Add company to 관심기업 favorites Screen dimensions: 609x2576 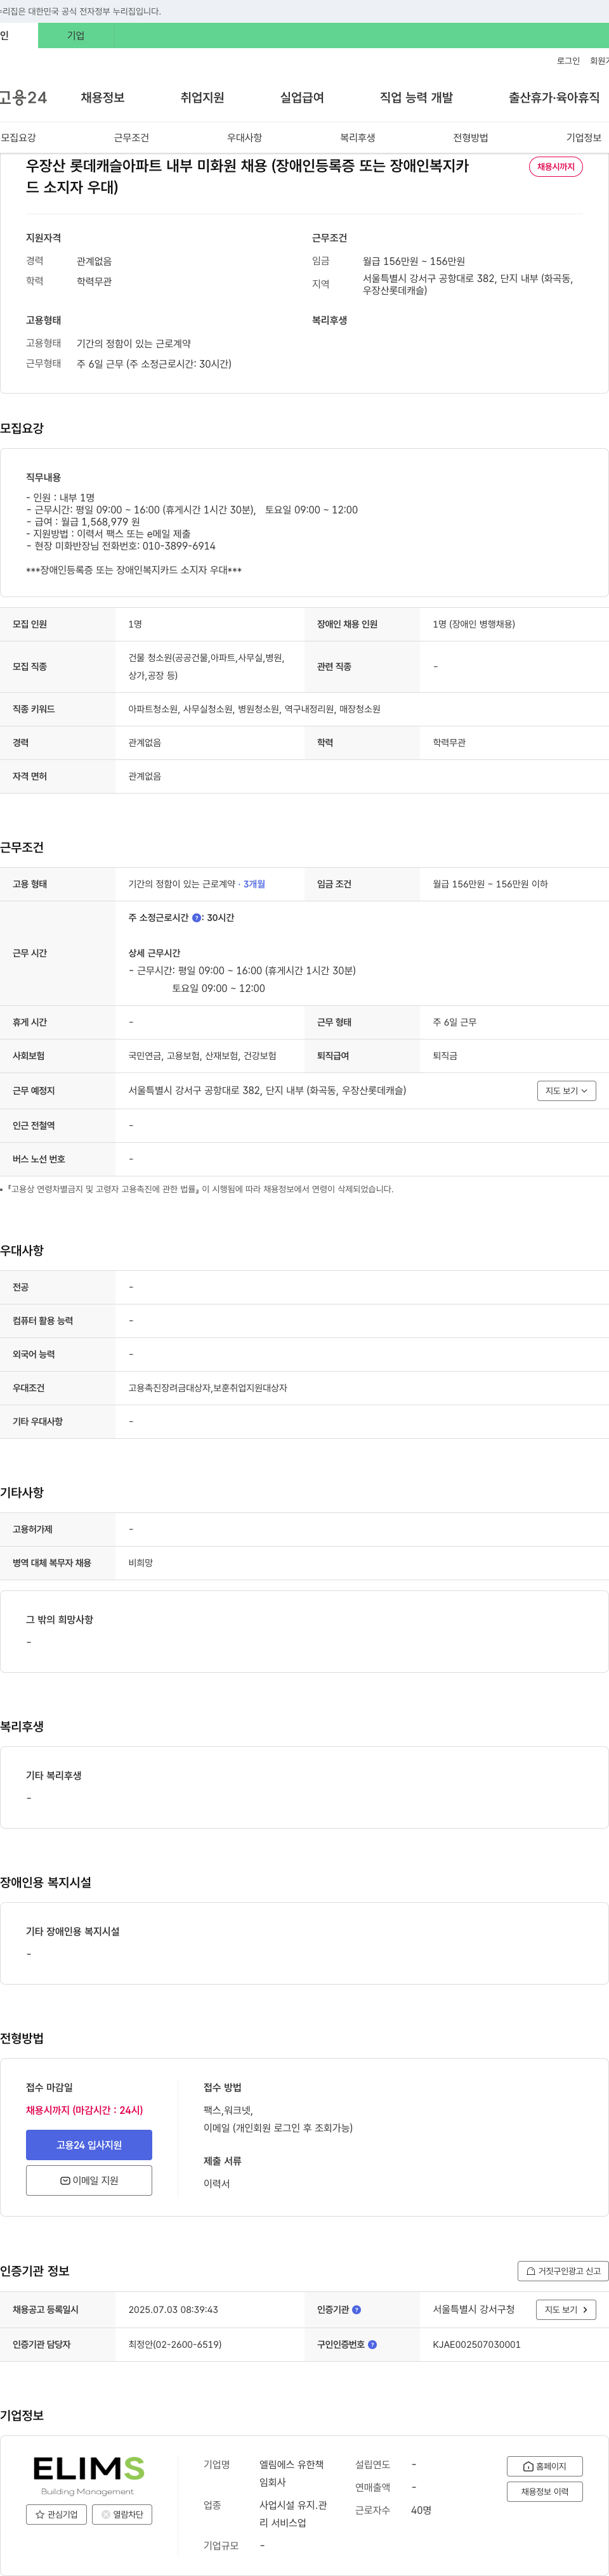click(x=56, y=2514)
